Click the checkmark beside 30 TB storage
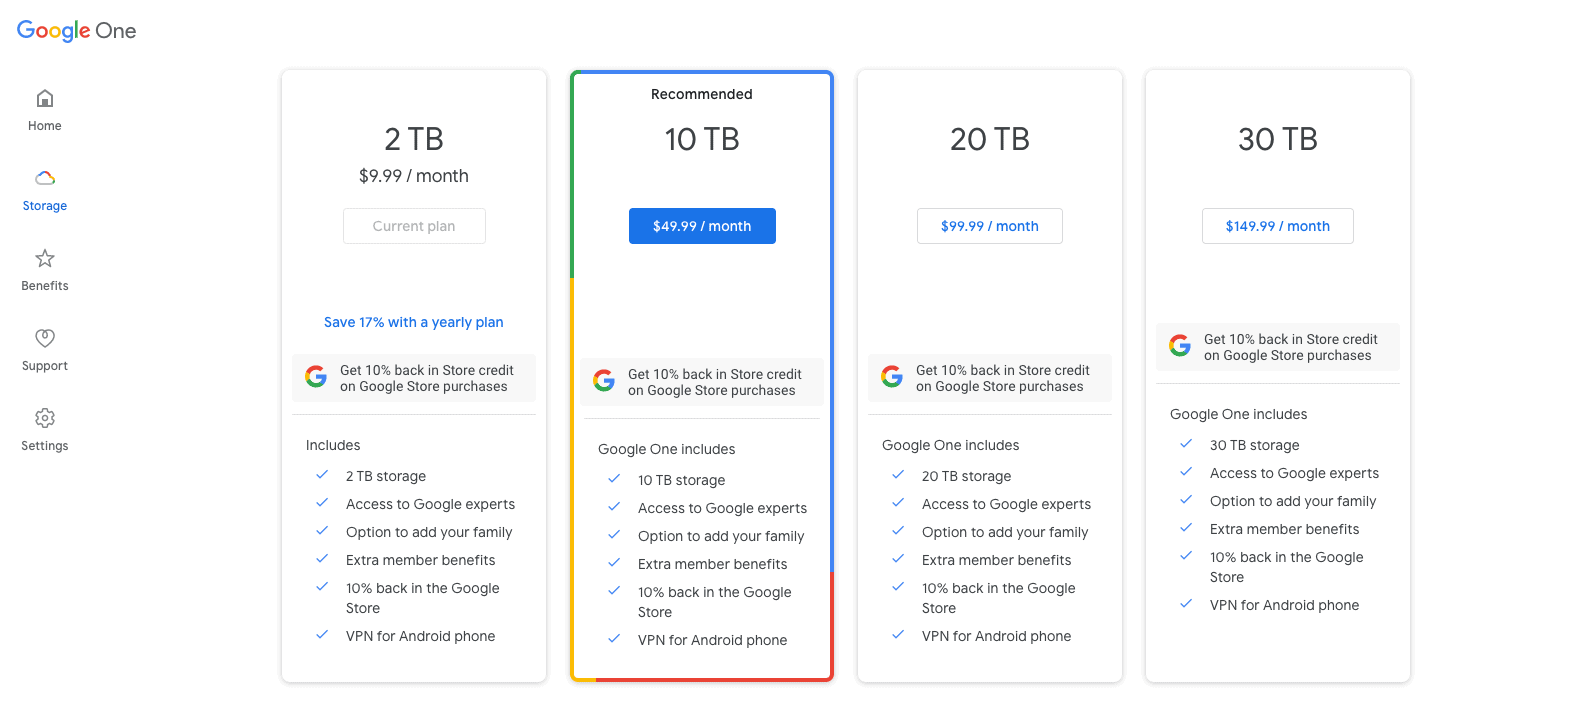1569x726 pixels. point(1186,444)
